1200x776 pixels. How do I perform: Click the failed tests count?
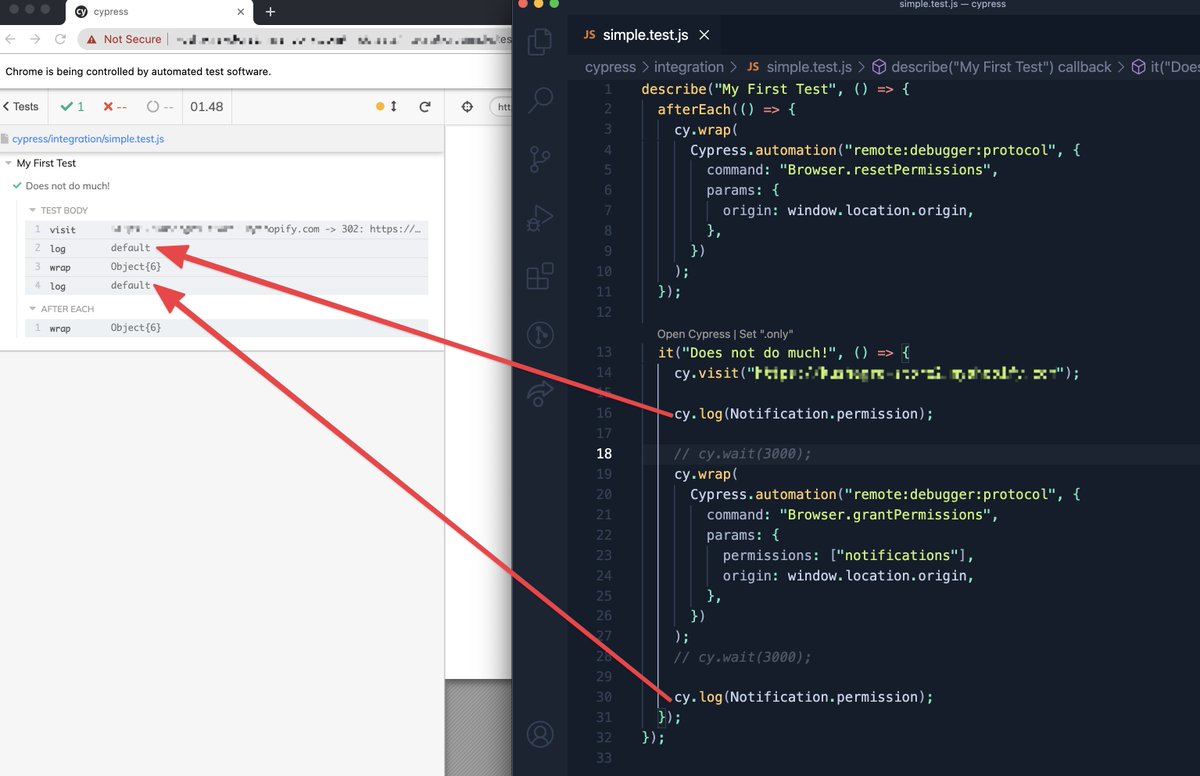click(x=116, y=106)
